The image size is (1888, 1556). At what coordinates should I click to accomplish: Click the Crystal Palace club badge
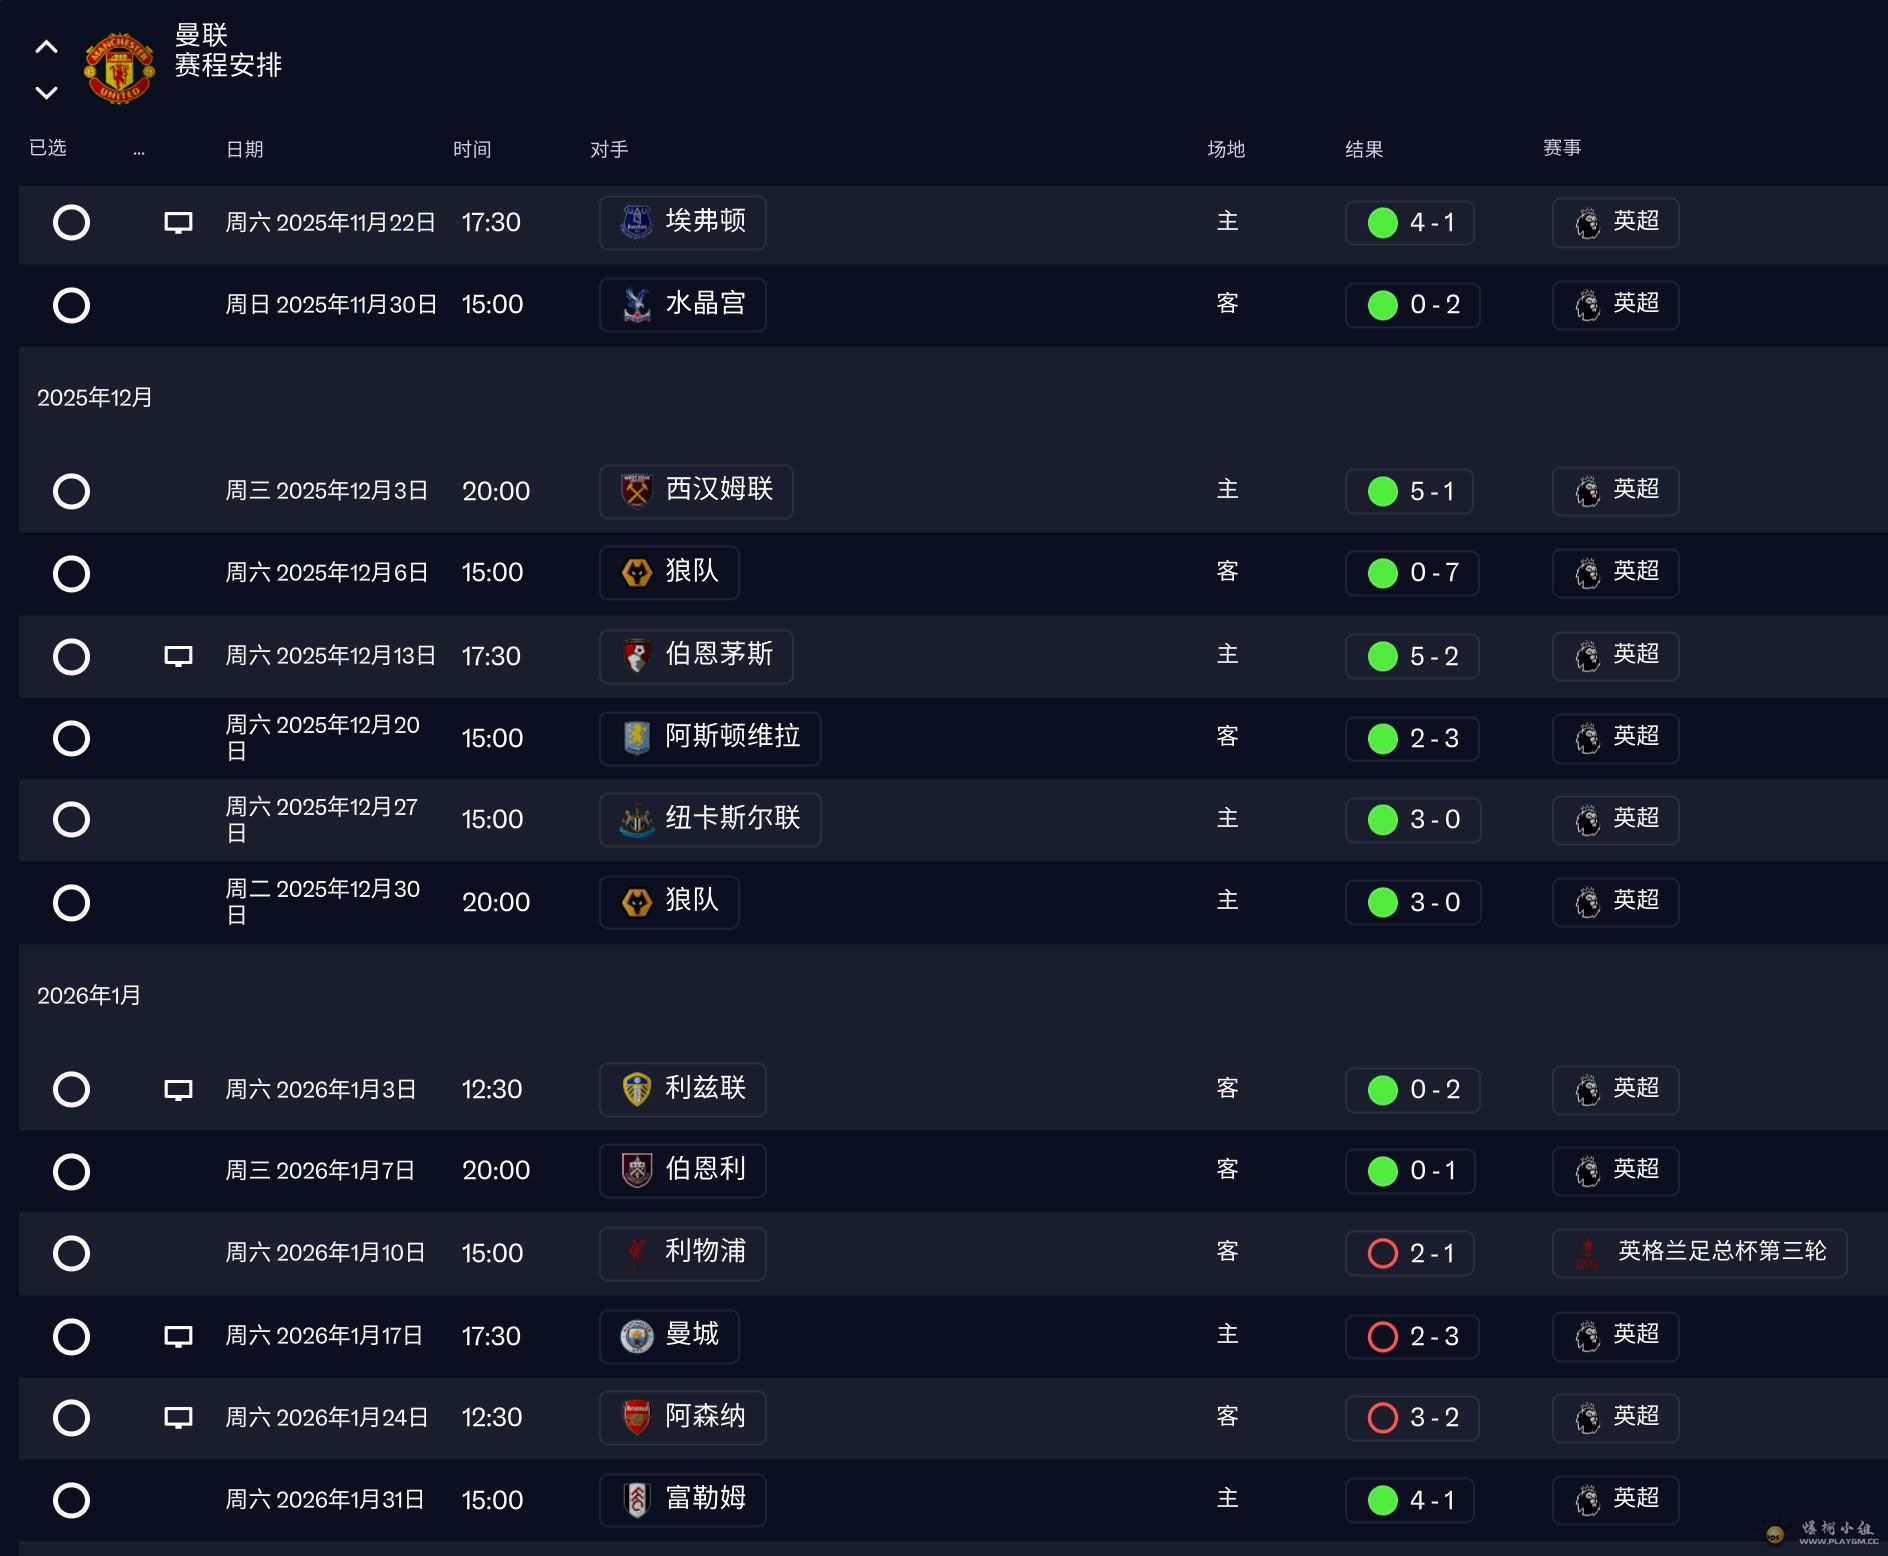click(x=636, y=304)
